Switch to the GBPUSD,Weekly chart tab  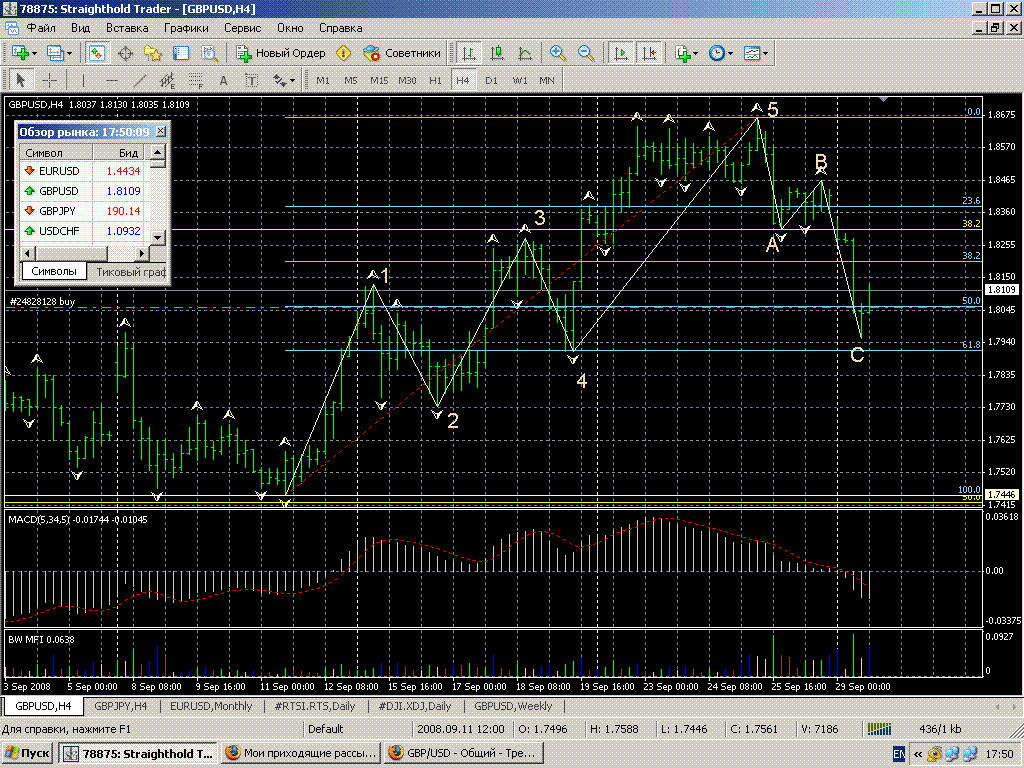513,706
